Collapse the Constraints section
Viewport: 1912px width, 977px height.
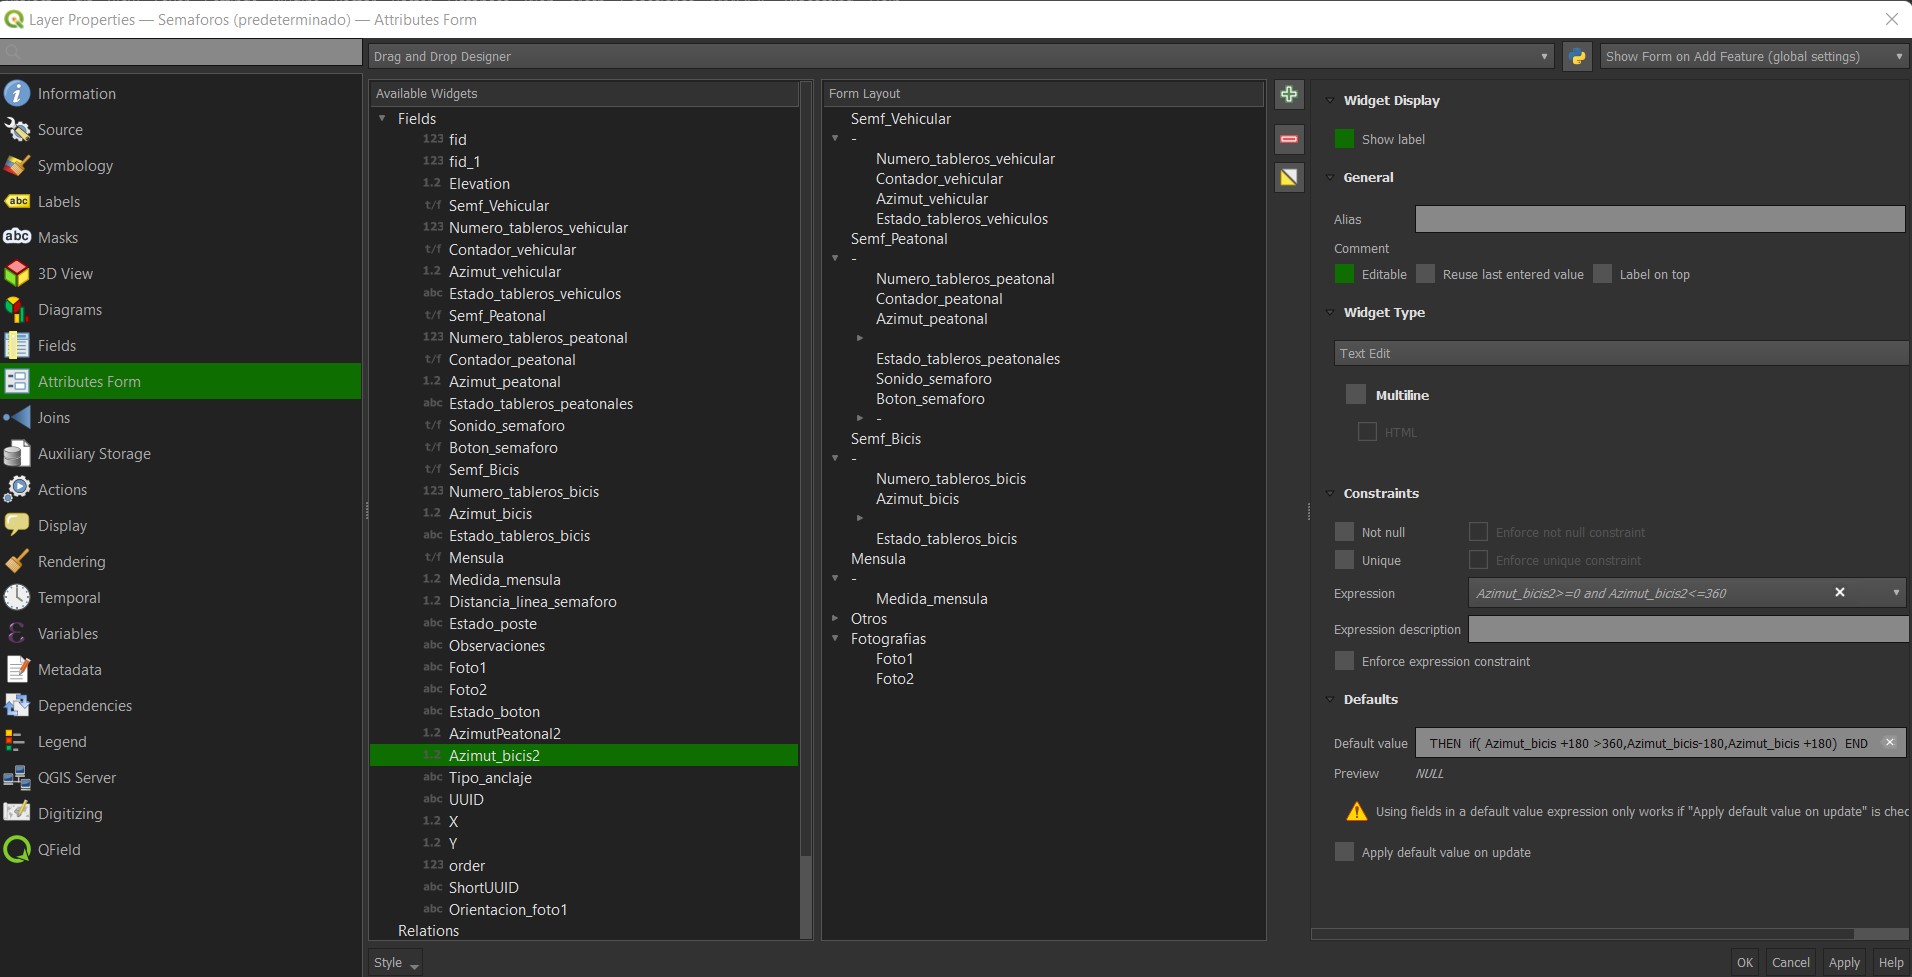click(x=1330, y=493)
